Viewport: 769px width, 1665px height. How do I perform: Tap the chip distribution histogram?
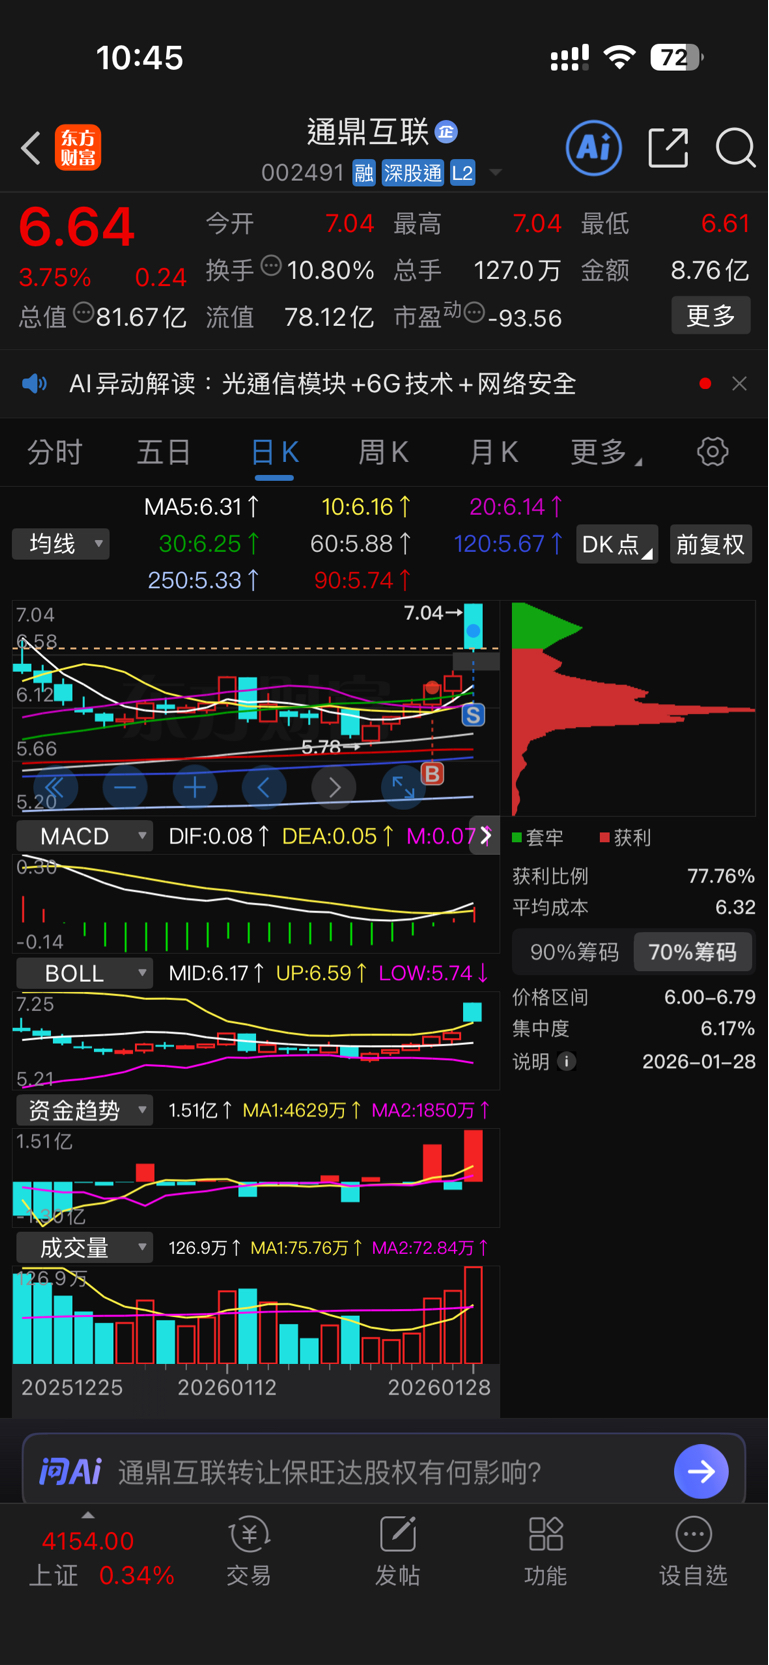(633, 709)
